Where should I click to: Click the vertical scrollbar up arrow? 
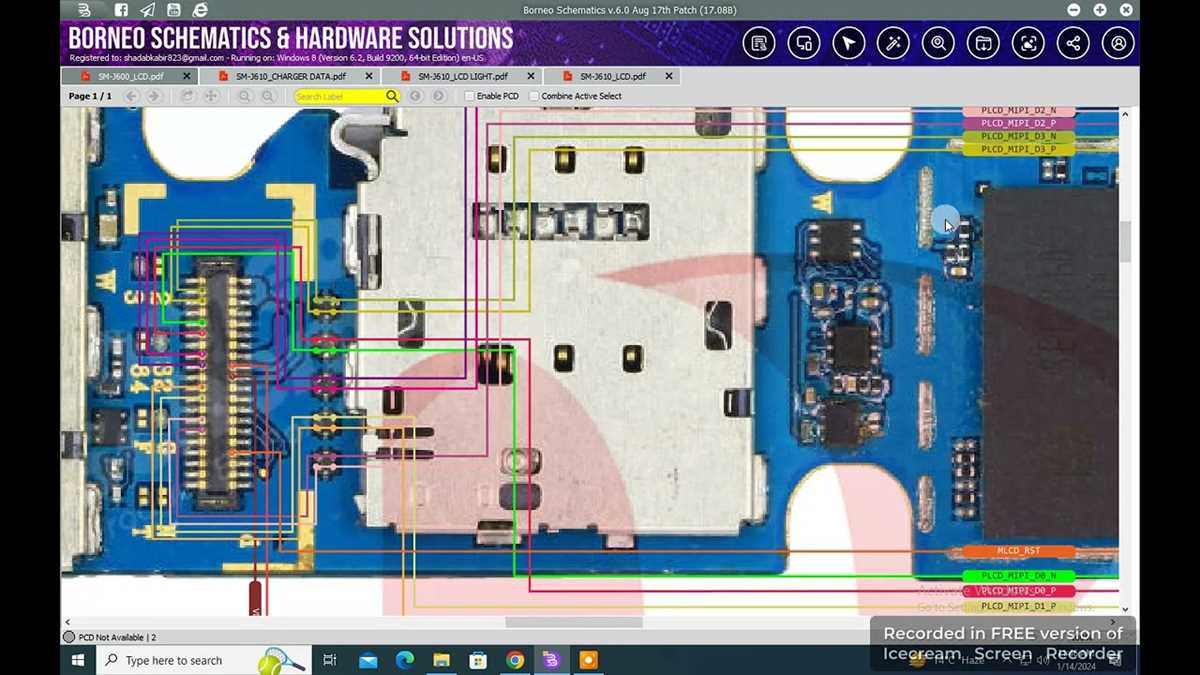[1125, 114]
